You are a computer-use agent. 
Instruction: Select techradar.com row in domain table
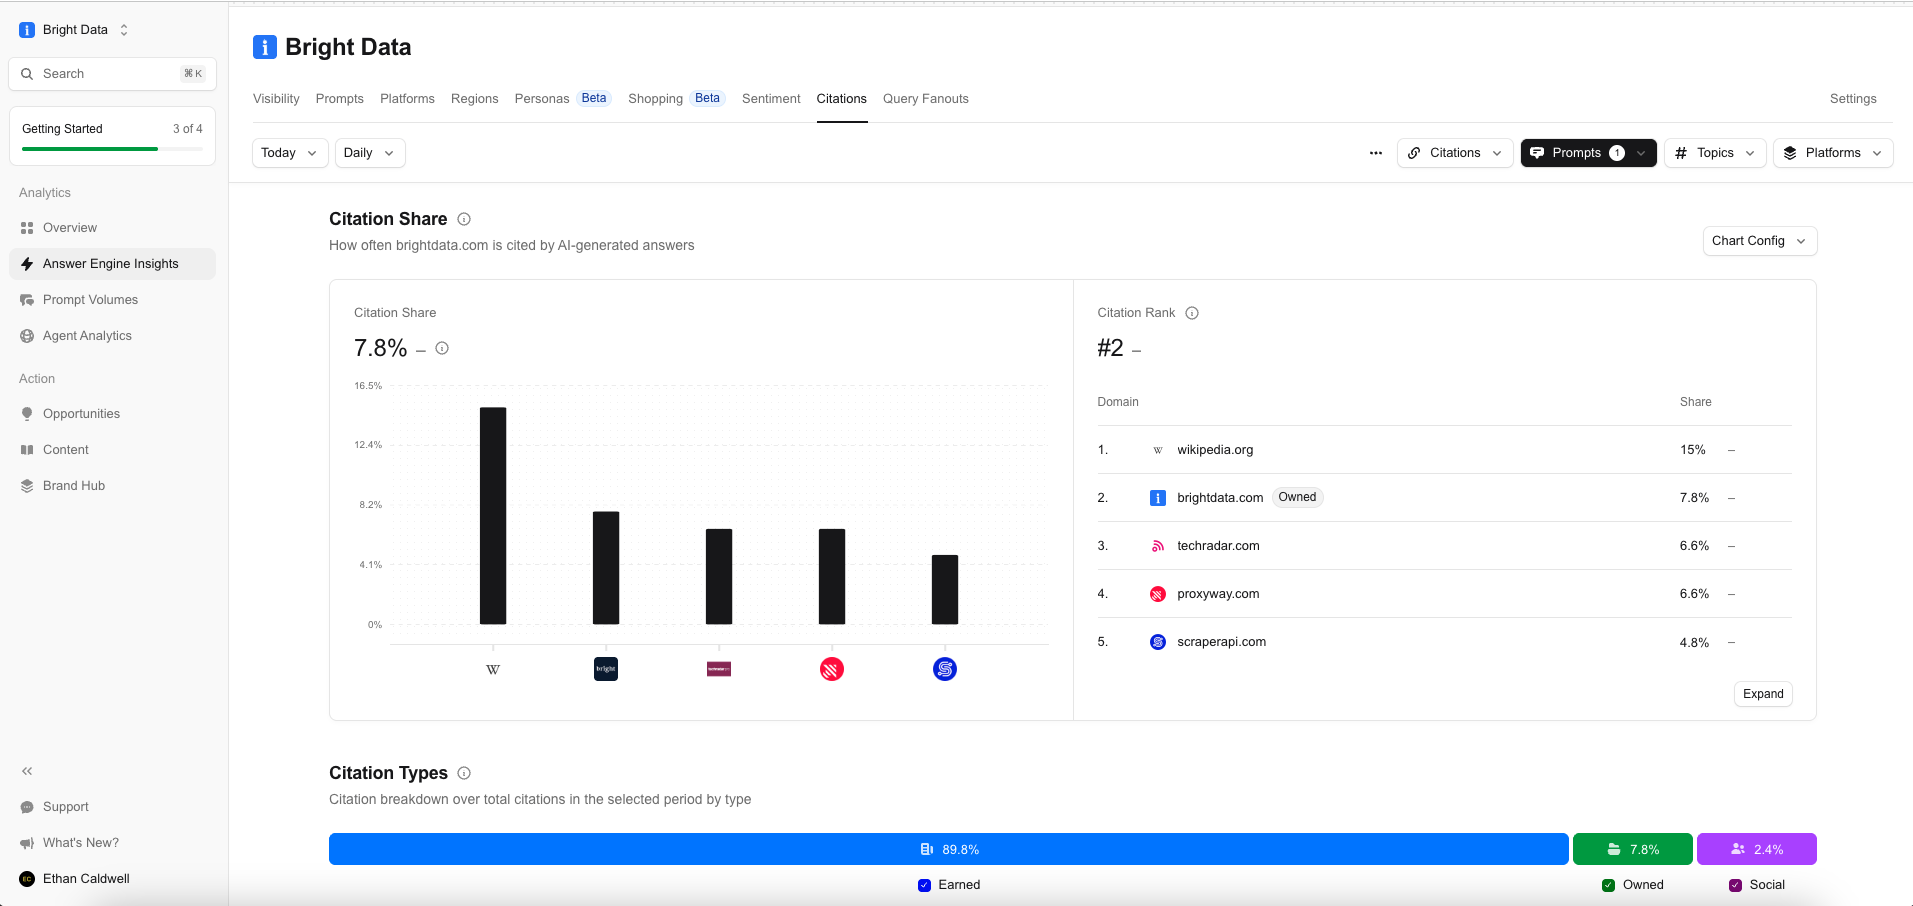pos(1444,546)
